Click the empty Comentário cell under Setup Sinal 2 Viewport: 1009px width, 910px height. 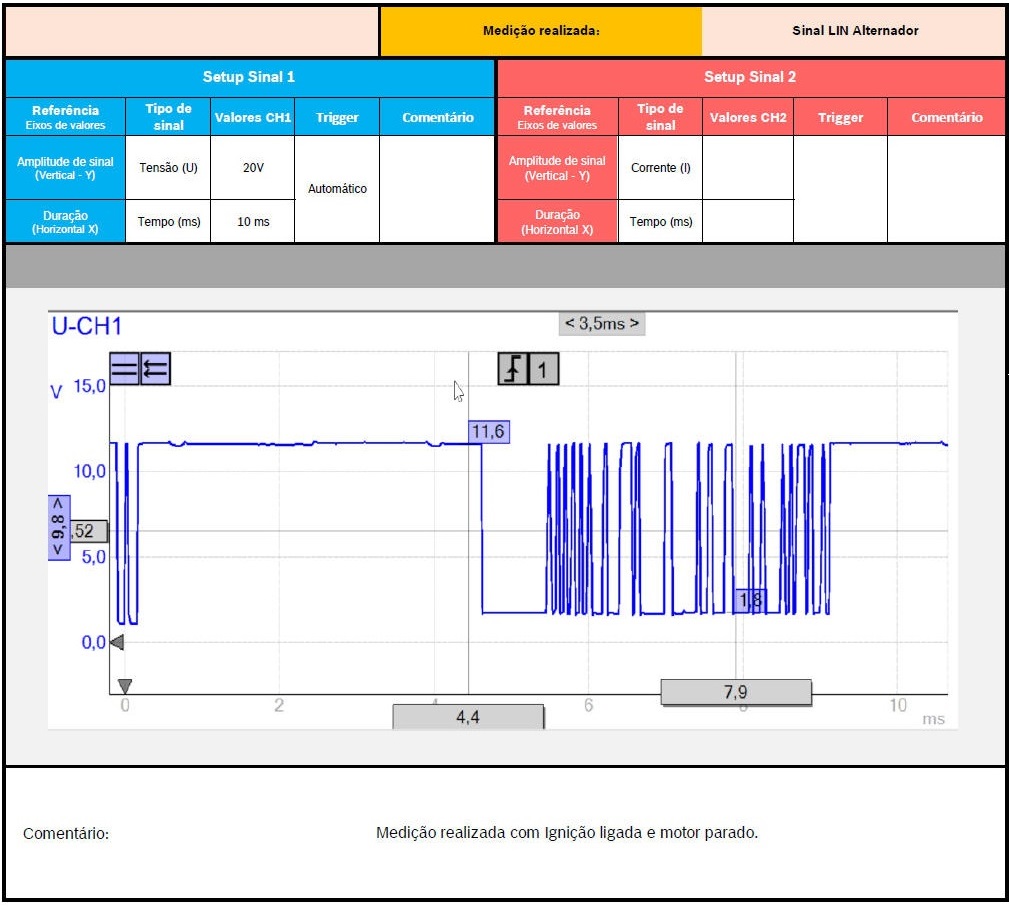tap(946, 189)
